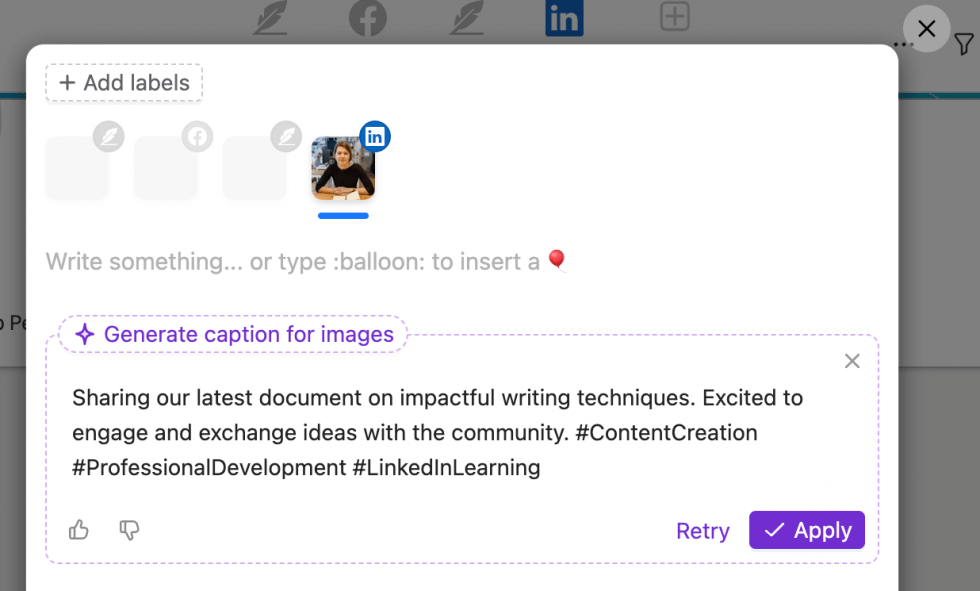This screenshot has width=980, height=591.
Task: Click the sparkle icon beside Generate caption
Action: tap(85, 334)
